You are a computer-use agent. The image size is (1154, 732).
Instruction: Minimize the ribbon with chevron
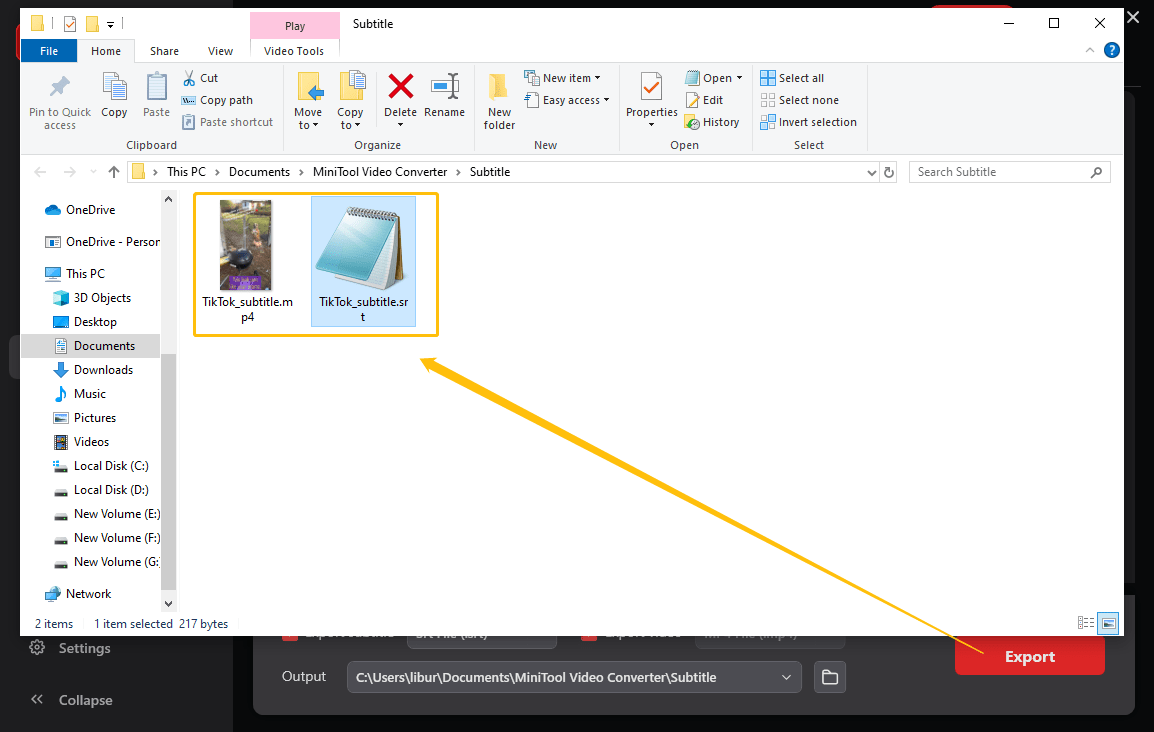click(1089, 50)
